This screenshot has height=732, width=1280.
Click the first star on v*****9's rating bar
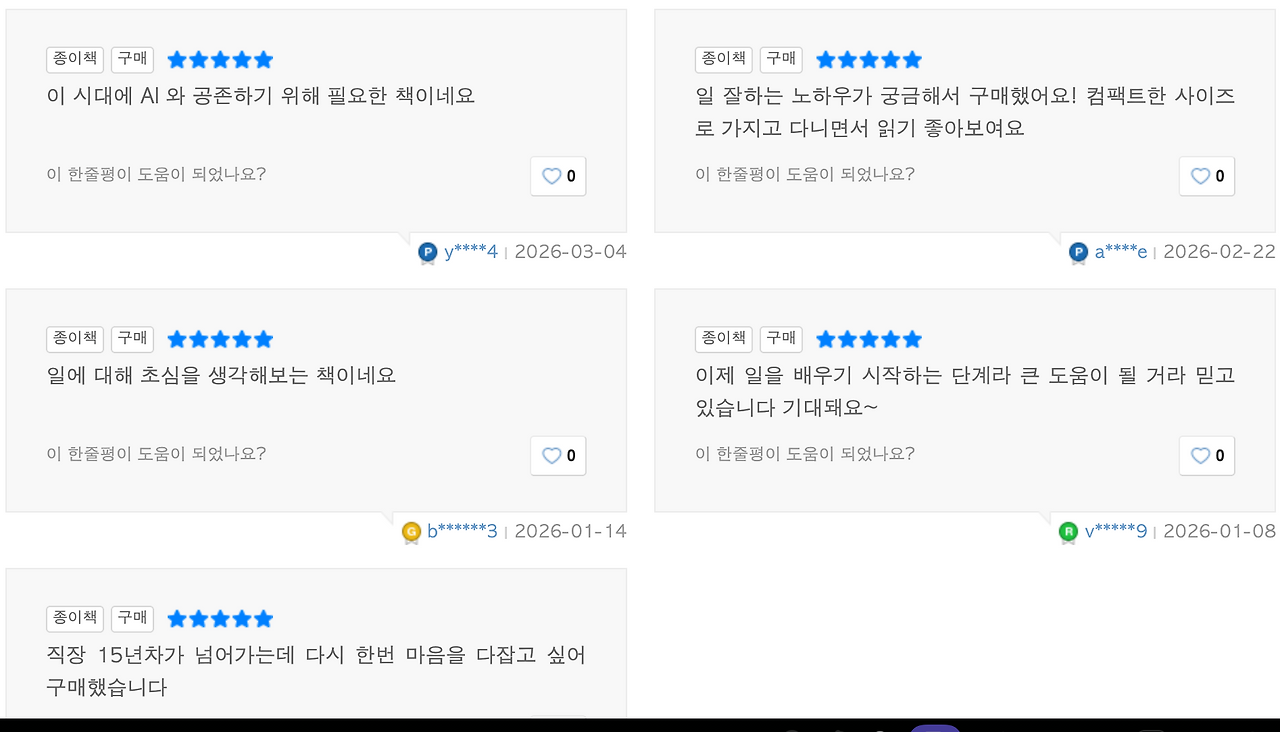[824, 339]
